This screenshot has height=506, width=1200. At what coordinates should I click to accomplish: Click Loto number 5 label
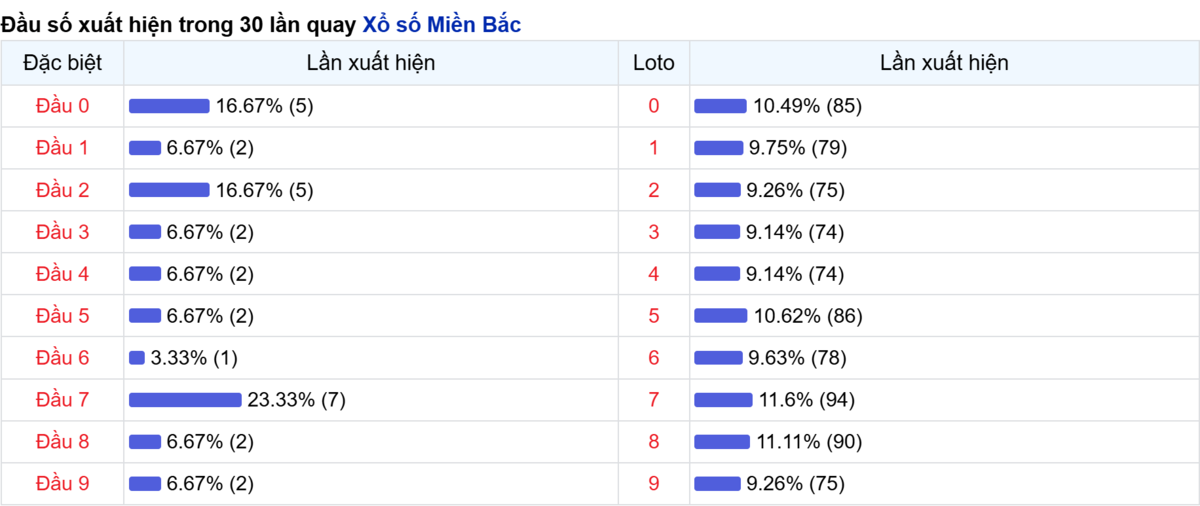click(654, 316)
